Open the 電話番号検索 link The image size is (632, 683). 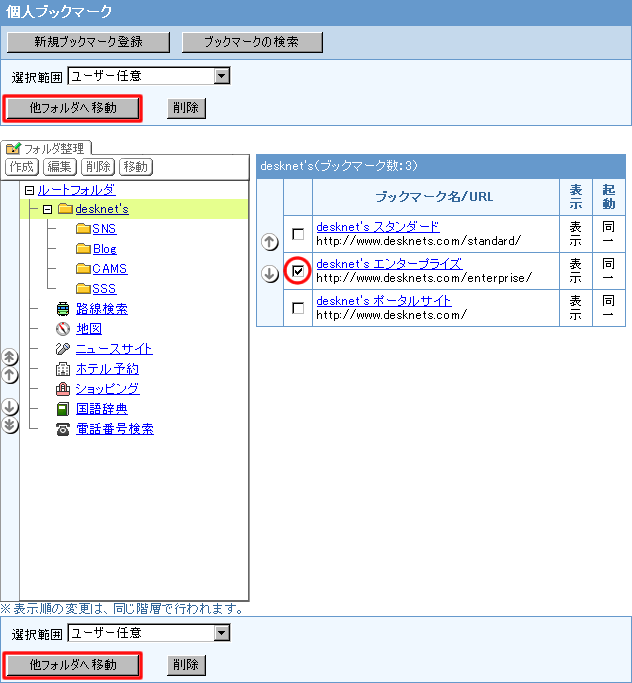pyautogui.click(x=115, y=429)
